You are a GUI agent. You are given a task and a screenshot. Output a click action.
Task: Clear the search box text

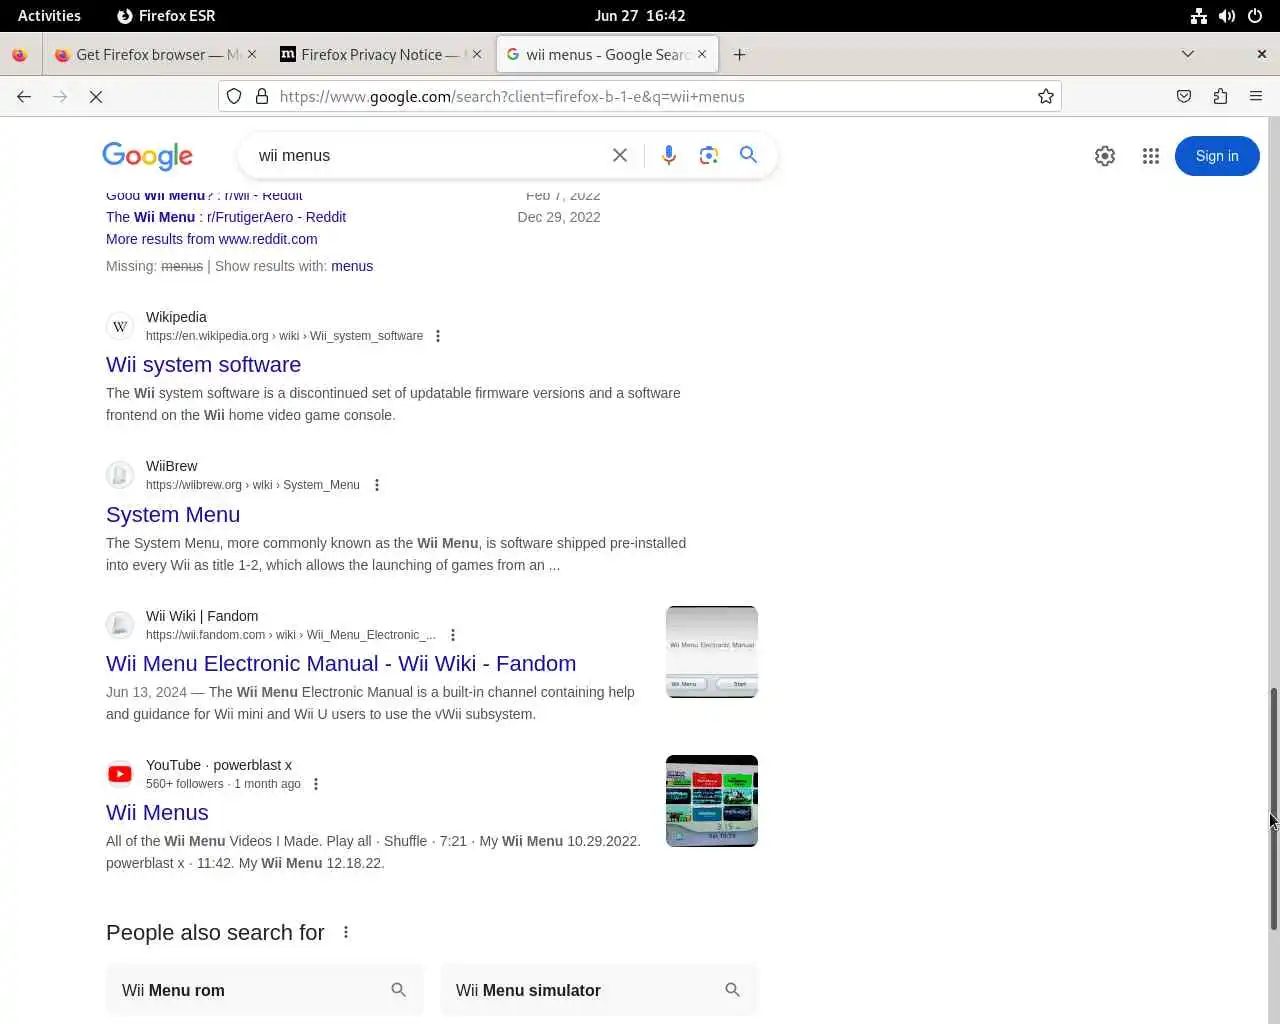coord(620,155)
